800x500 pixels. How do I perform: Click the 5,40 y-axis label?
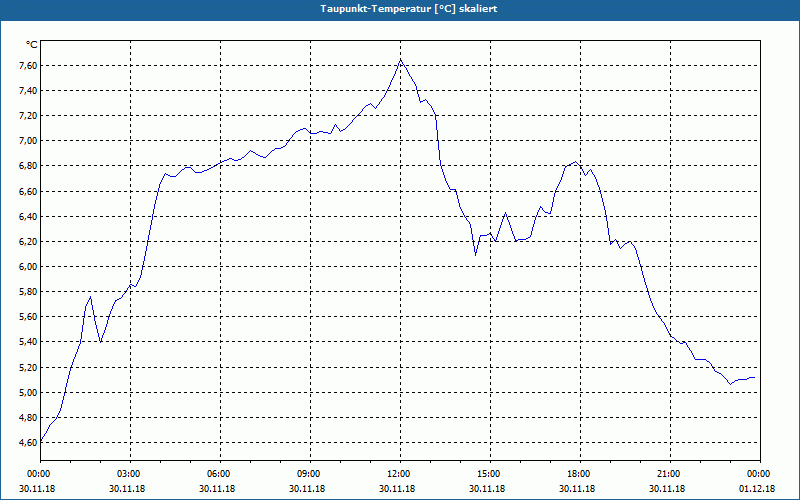pos(28,342)
